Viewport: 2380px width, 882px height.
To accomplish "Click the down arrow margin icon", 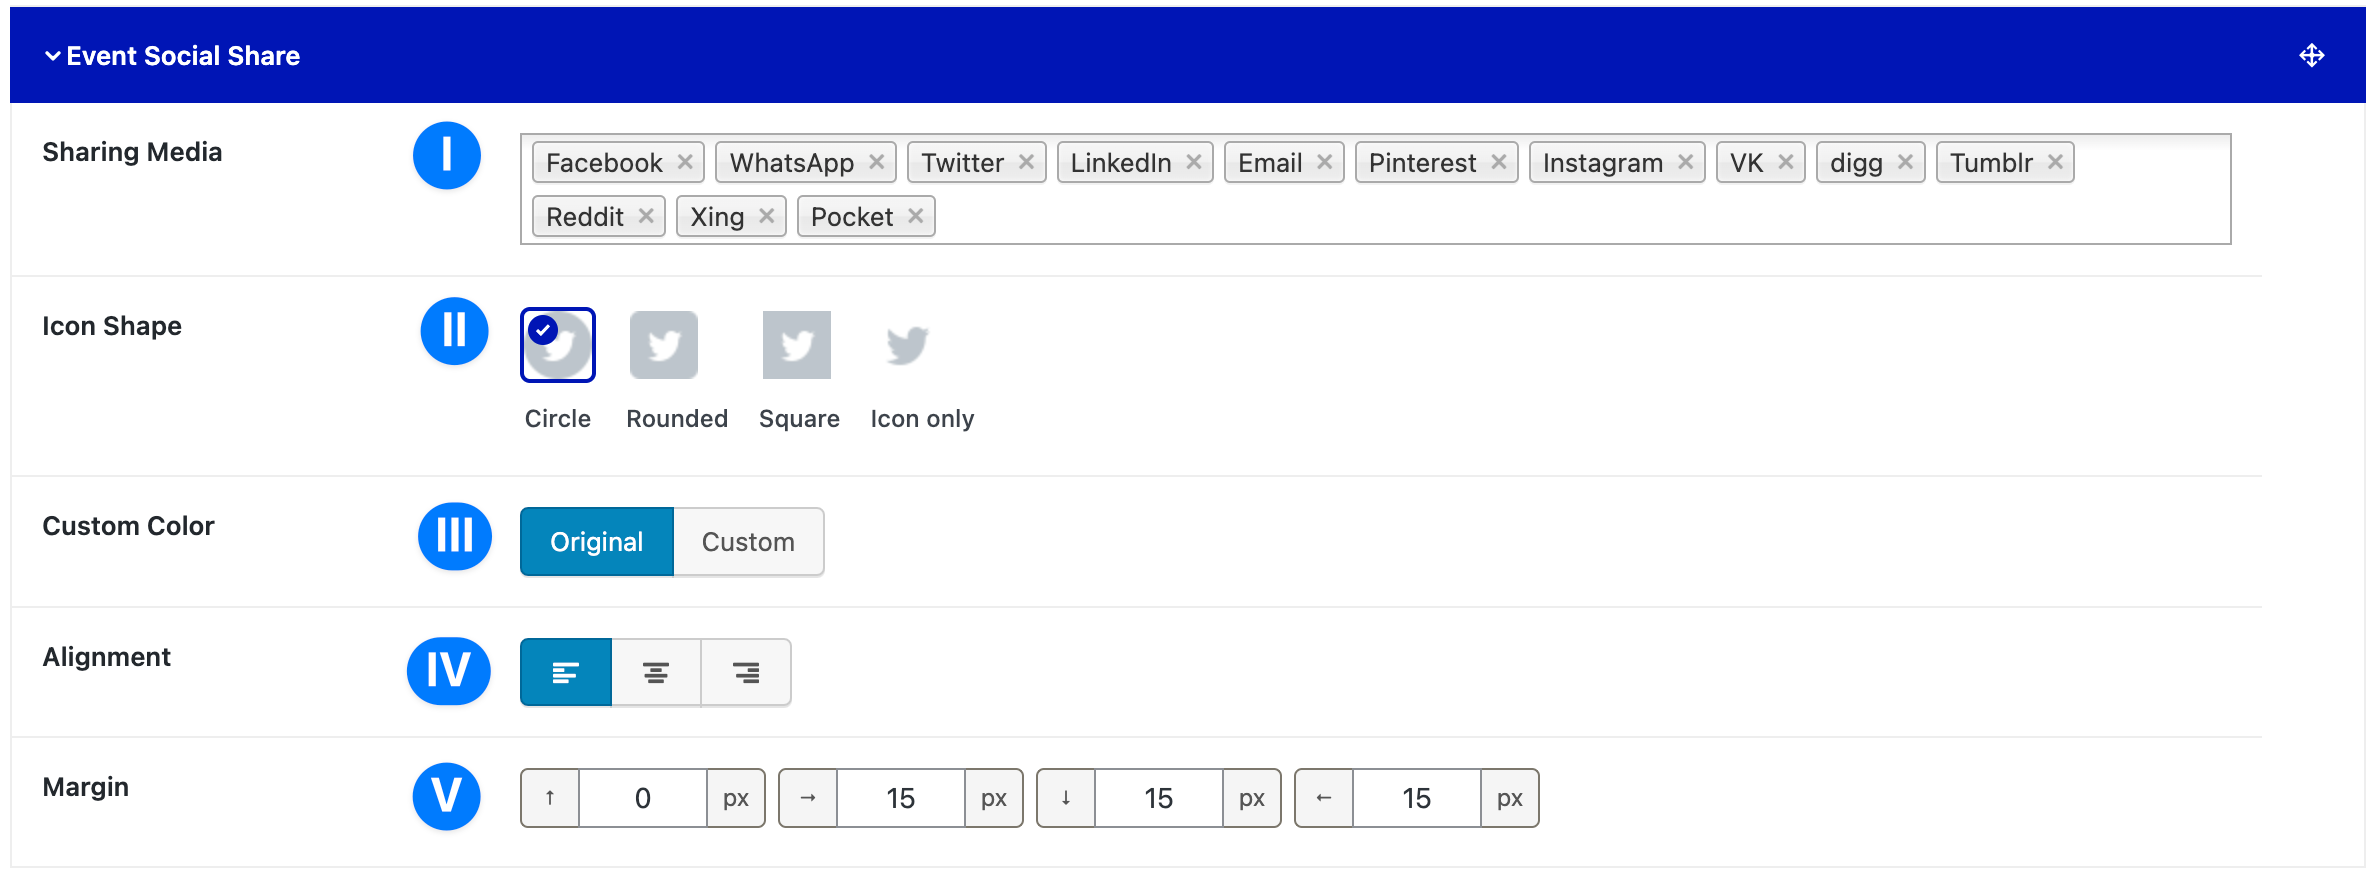I will click(1066, 798).
